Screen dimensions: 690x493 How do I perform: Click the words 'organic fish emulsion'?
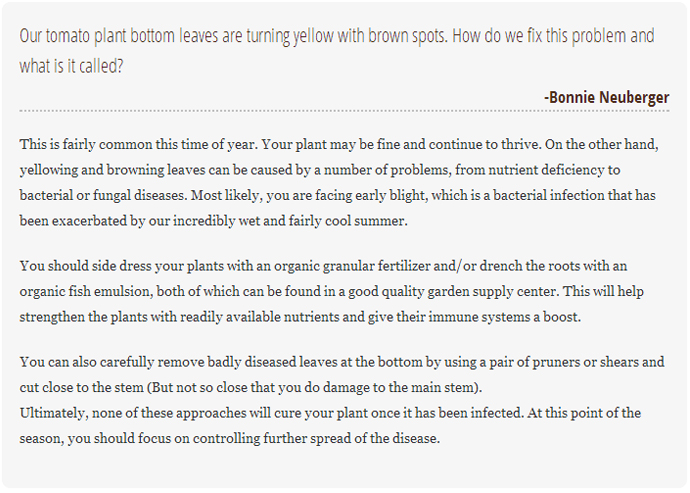pos(86,291)
